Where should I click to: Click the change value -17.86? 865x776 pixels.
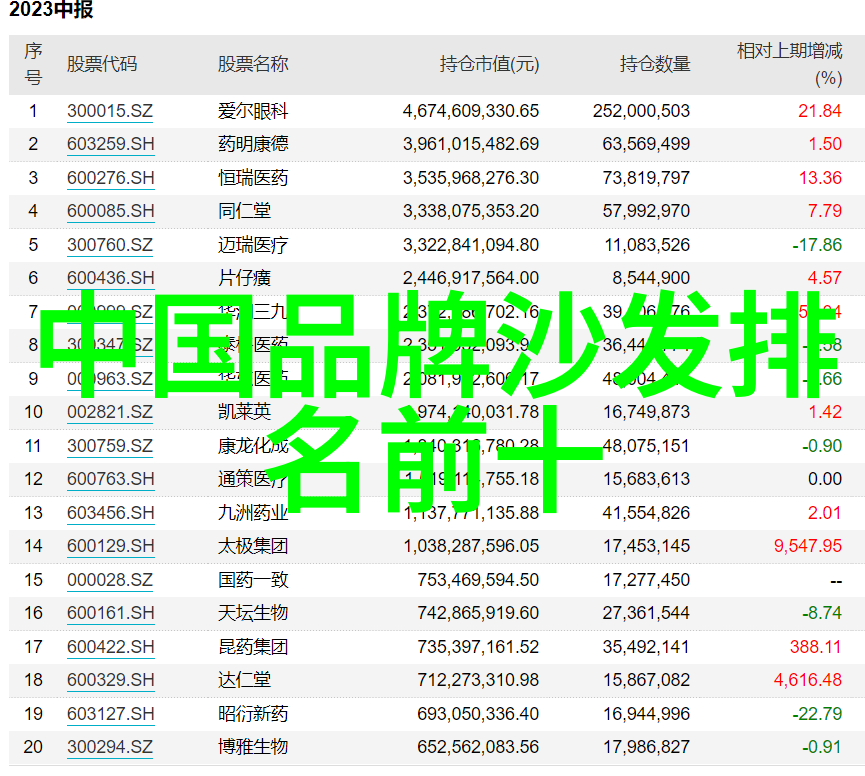pyautogui.click(x=817, y=245)
